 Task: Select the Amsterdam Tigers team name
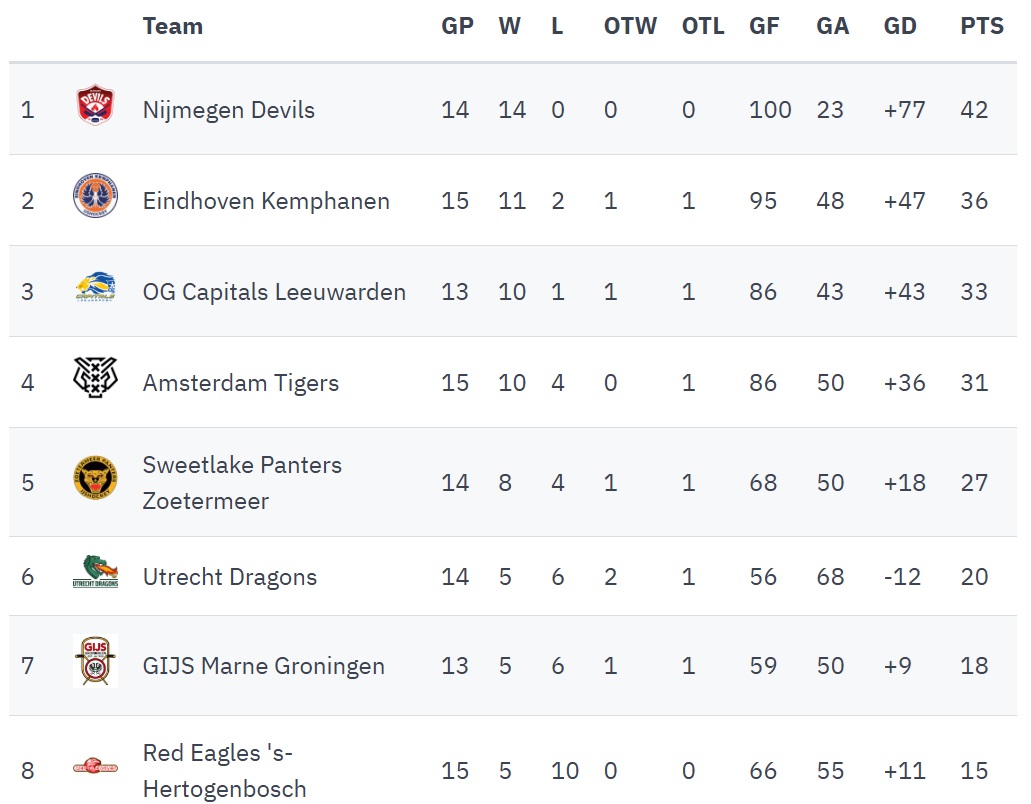coord(241,383)
